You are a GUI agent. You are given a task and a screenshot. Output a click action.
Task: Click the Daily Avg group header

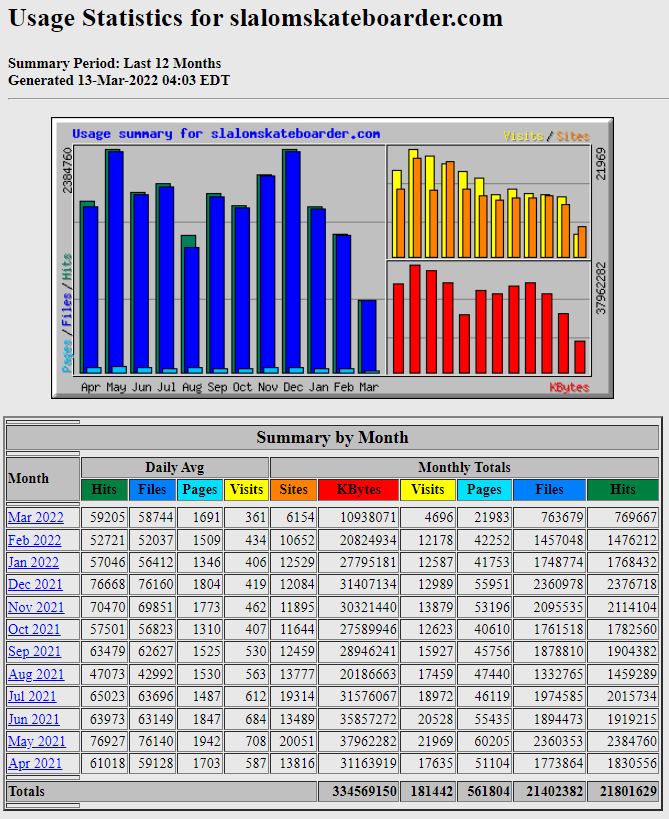(x=174, y=467)
